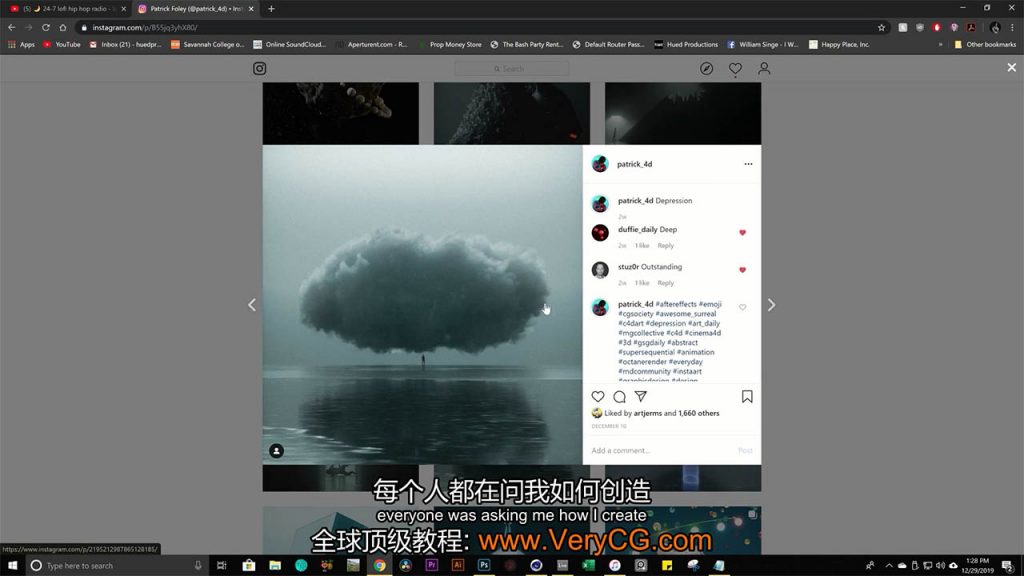The width and height of the screenshot is (1024, 576).
Task: Open stuz0r's profile avatar
Action: (x=600, y=270)
